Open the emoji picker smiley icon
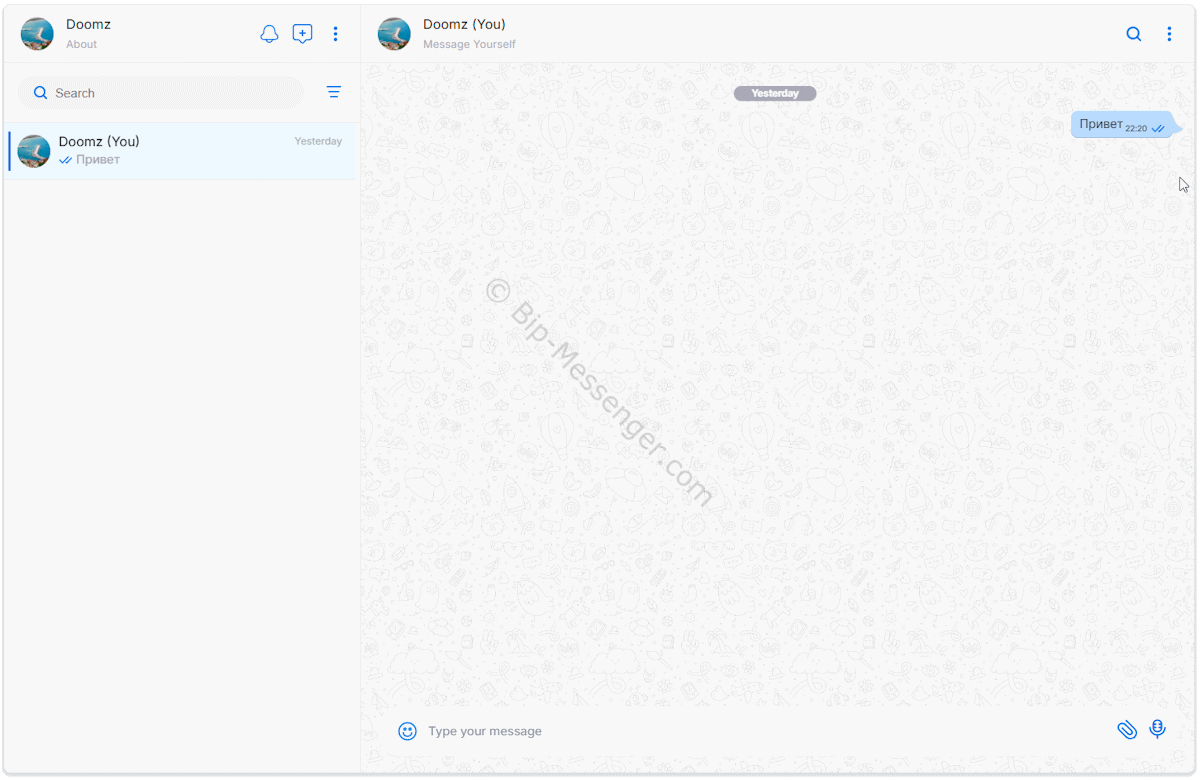 407,731
